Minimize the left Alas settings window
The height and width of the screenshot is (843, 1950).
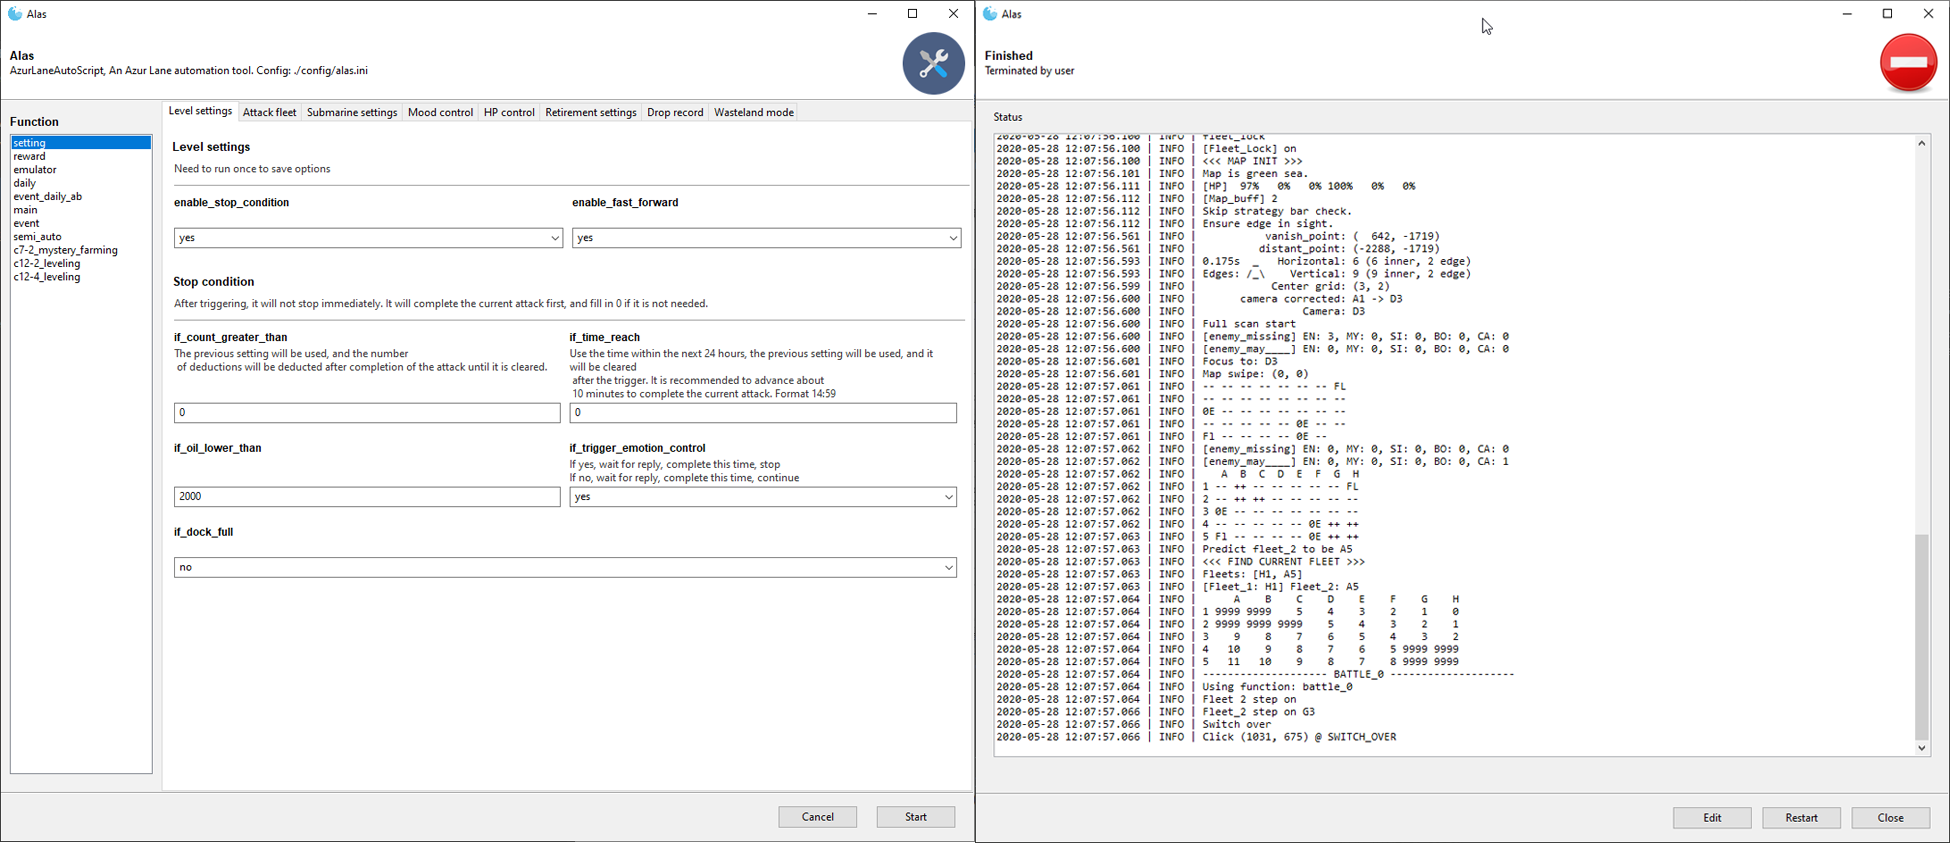tap(872, 14)
